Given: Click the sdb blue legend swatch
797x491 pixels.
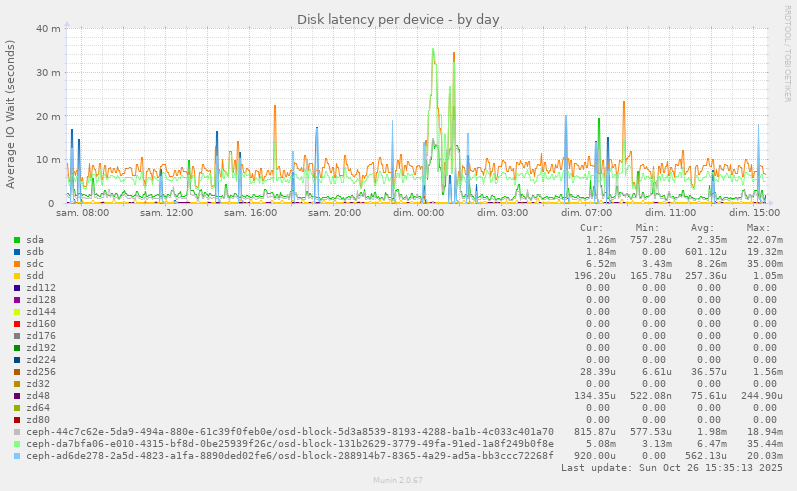Looking at the screenshot, I should tap(17, 252).
